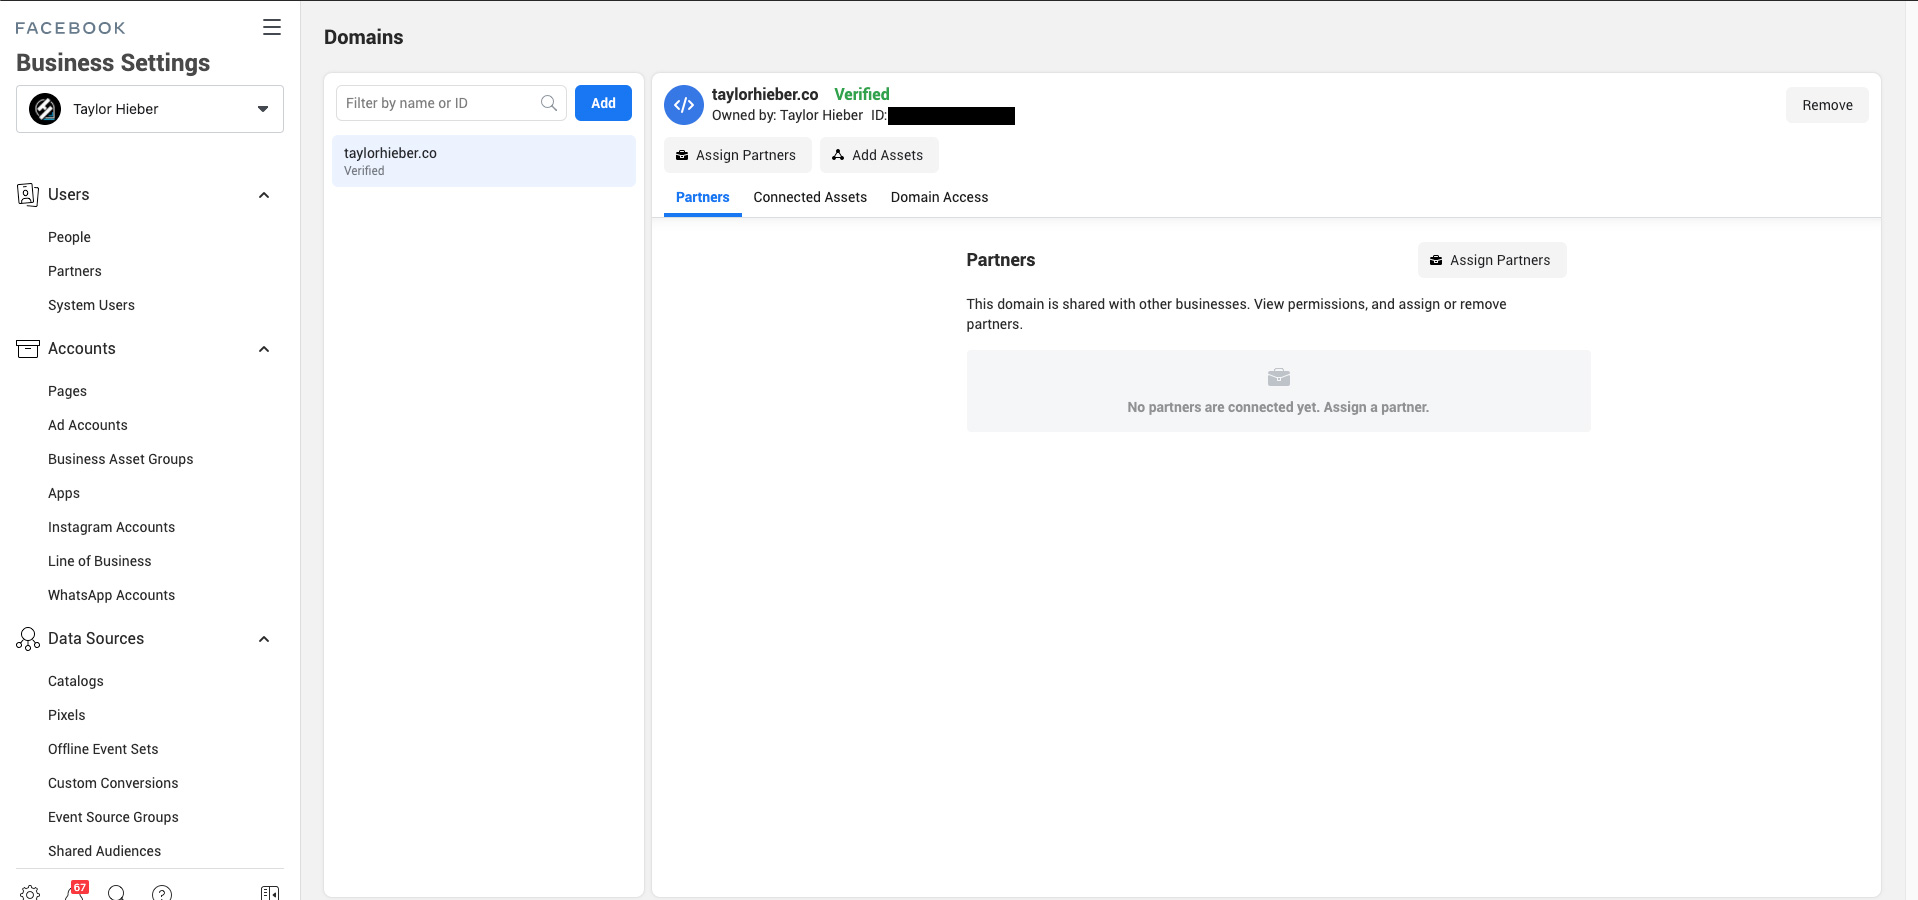Click the Taylor Hieber business avatar icon
The width and height of the screenshot is (1918, 900).
pos(45,109)
